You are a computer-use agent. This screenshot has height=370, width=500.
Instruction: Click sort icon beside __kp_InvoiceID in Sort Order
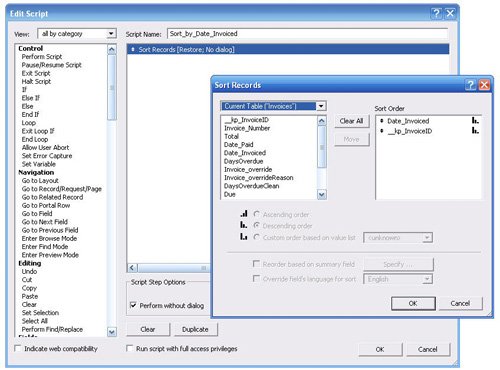pyautogui.click(x=475, y=131)
